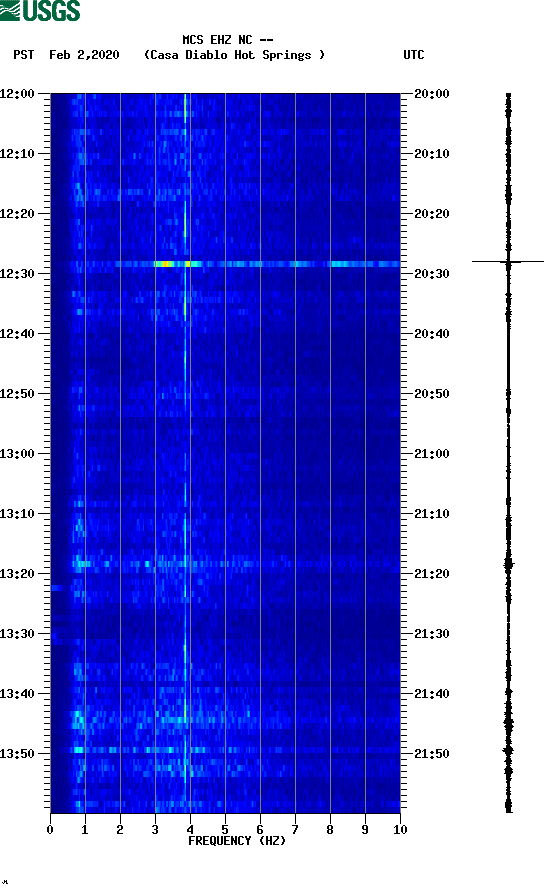Click the 1 Hz frequency tick label
The width and height of the screenshot is (552, 893).
[85, 830]
